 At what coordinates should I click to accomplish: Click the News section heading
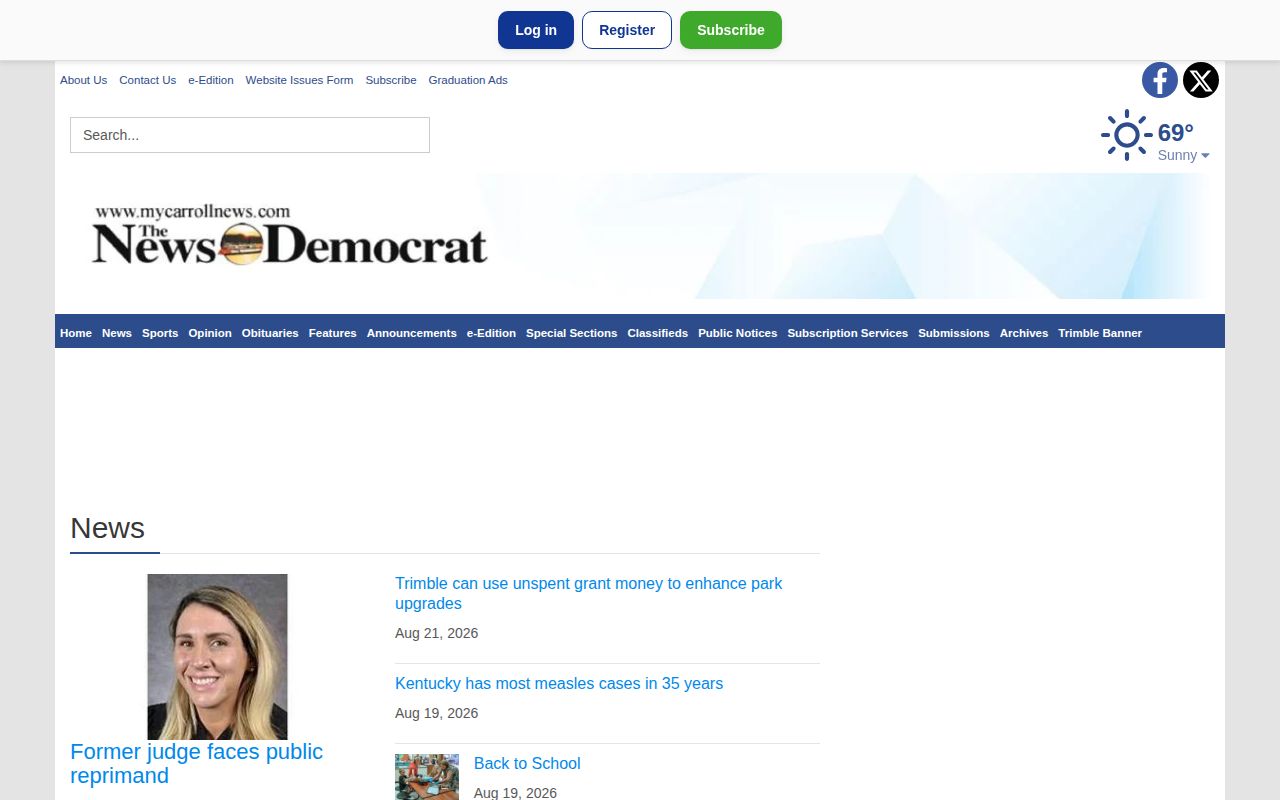(x=107, y=528)
